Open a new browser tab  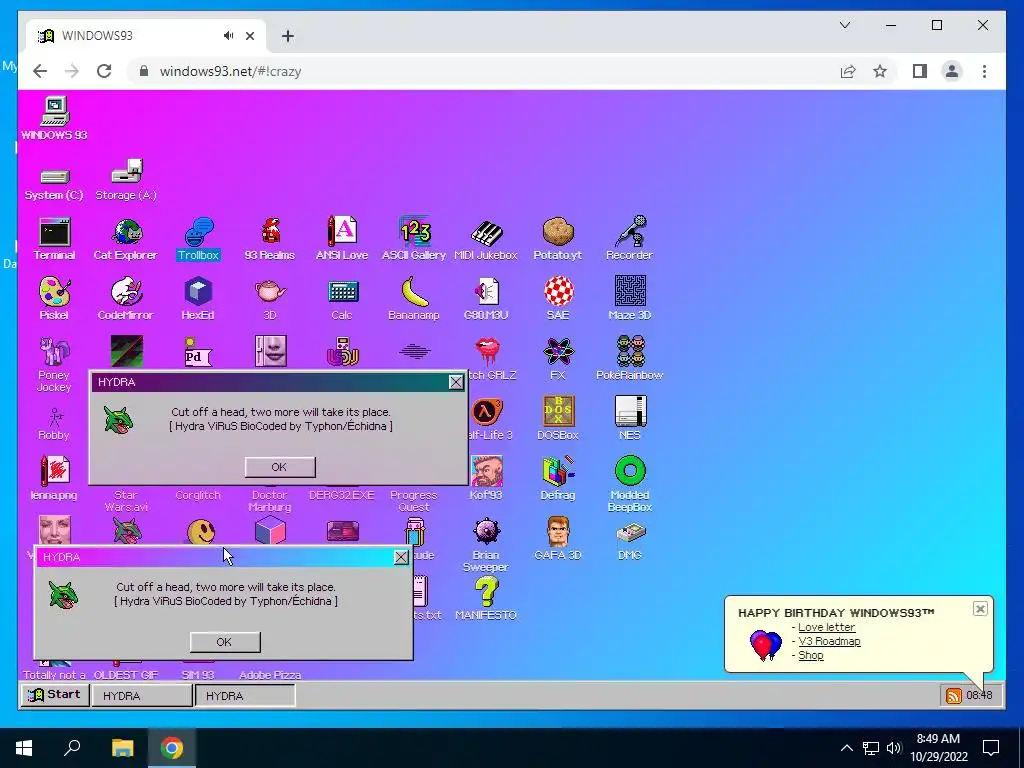click(x=287, y=36)
